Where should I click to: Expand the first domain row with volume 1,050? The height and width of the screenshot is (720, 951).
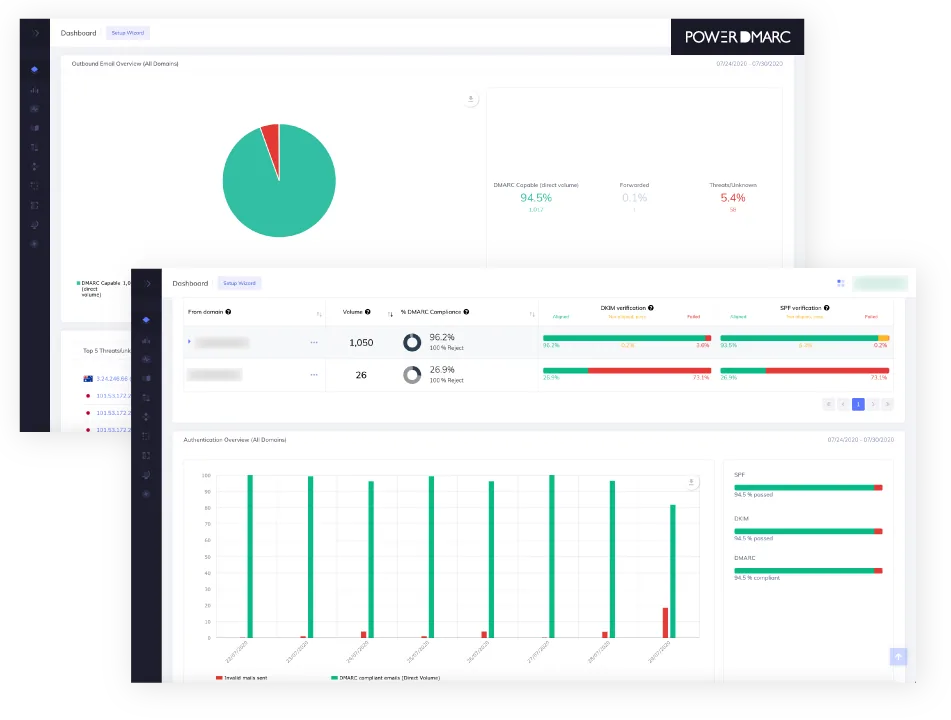point(189,342)
